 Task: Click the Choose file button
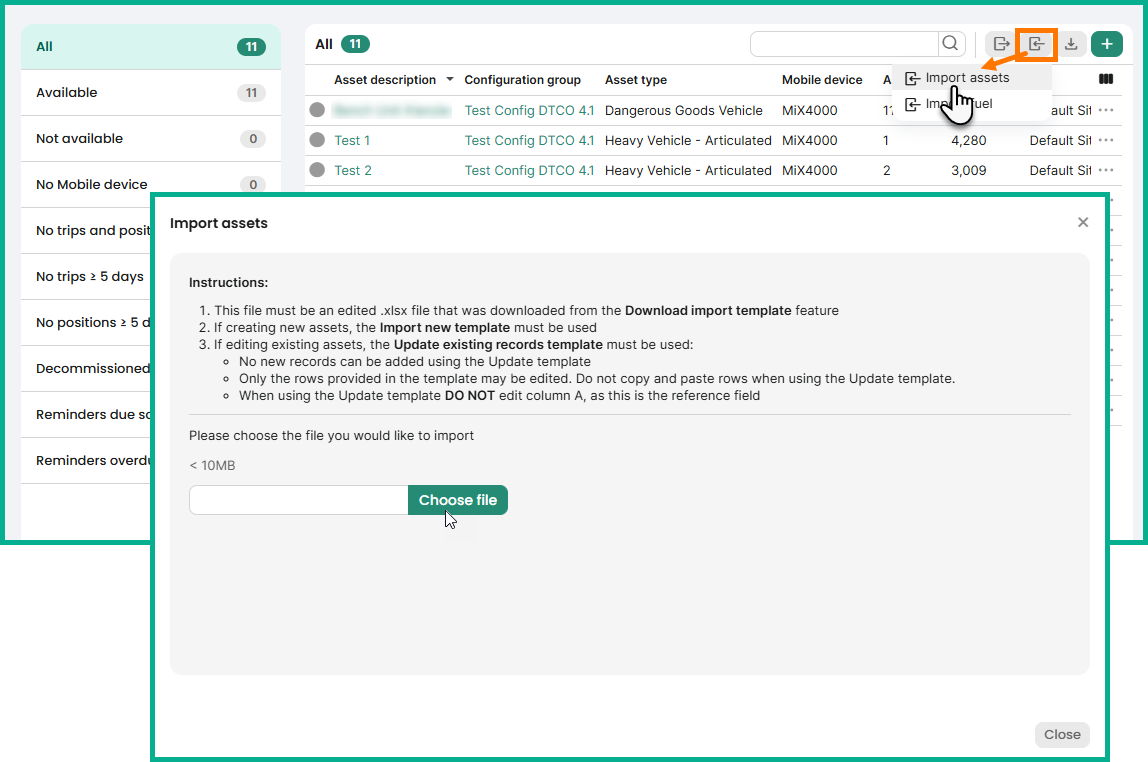(458, 500)
